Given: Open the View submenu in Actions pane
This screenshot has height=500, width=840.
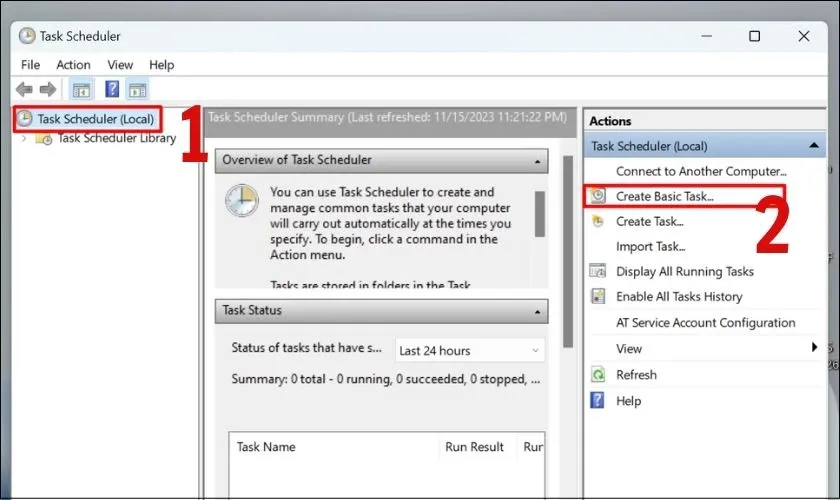Looking at the screenshot, I should (x=629, y=348).
